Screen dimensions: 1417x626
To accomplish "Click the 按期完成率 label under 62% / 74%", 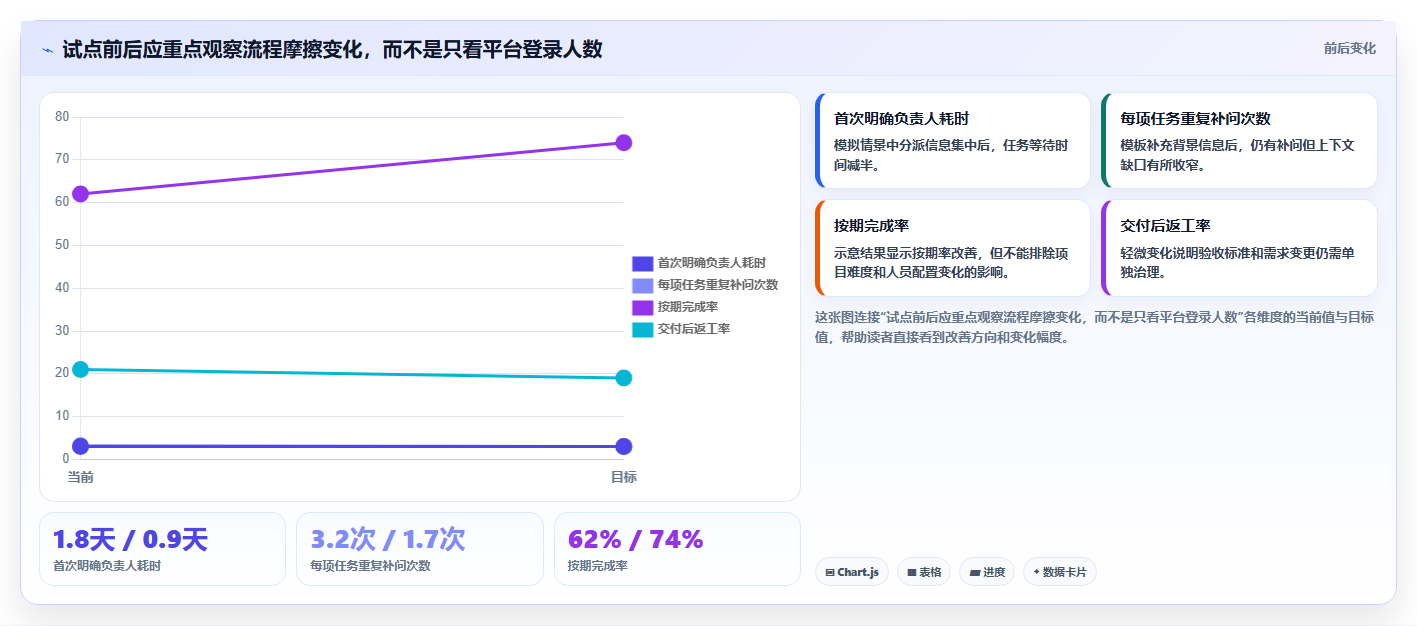I will tap(597, 566).
